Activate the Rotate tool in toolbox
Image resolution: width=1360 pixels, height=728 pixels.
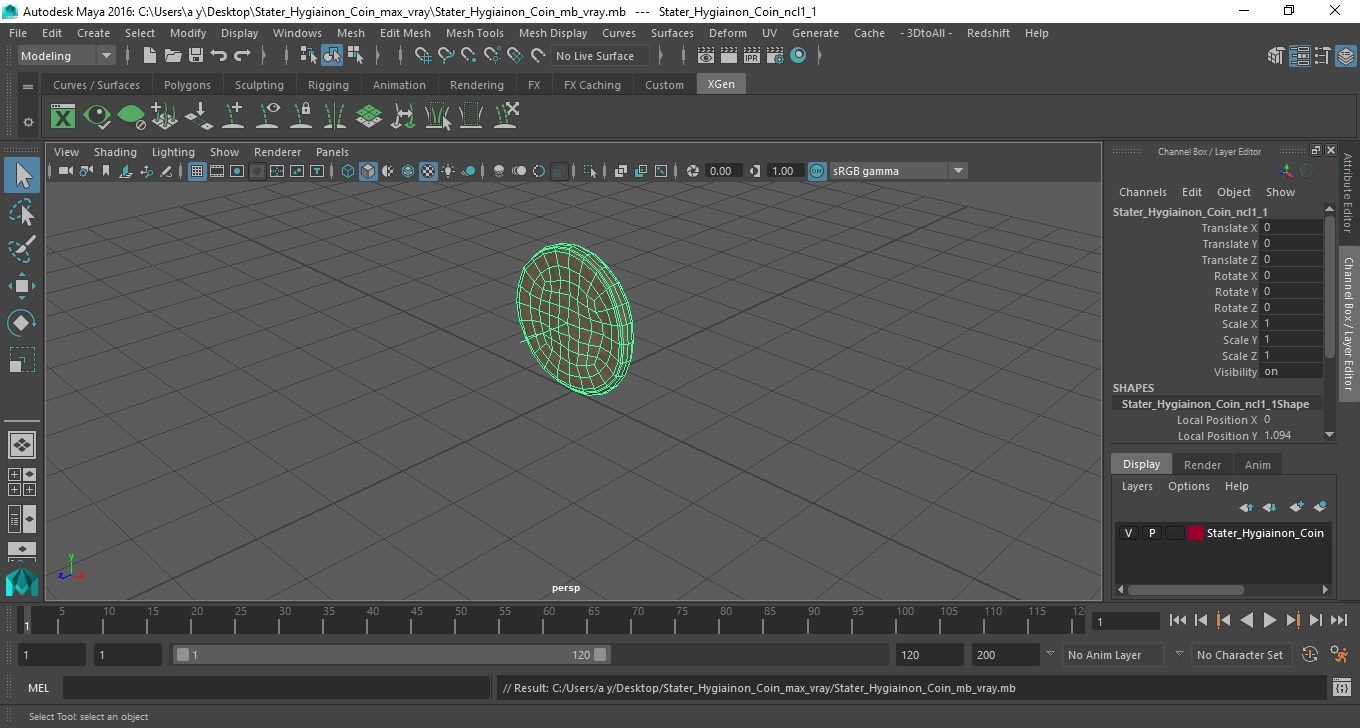pos(22,323)
